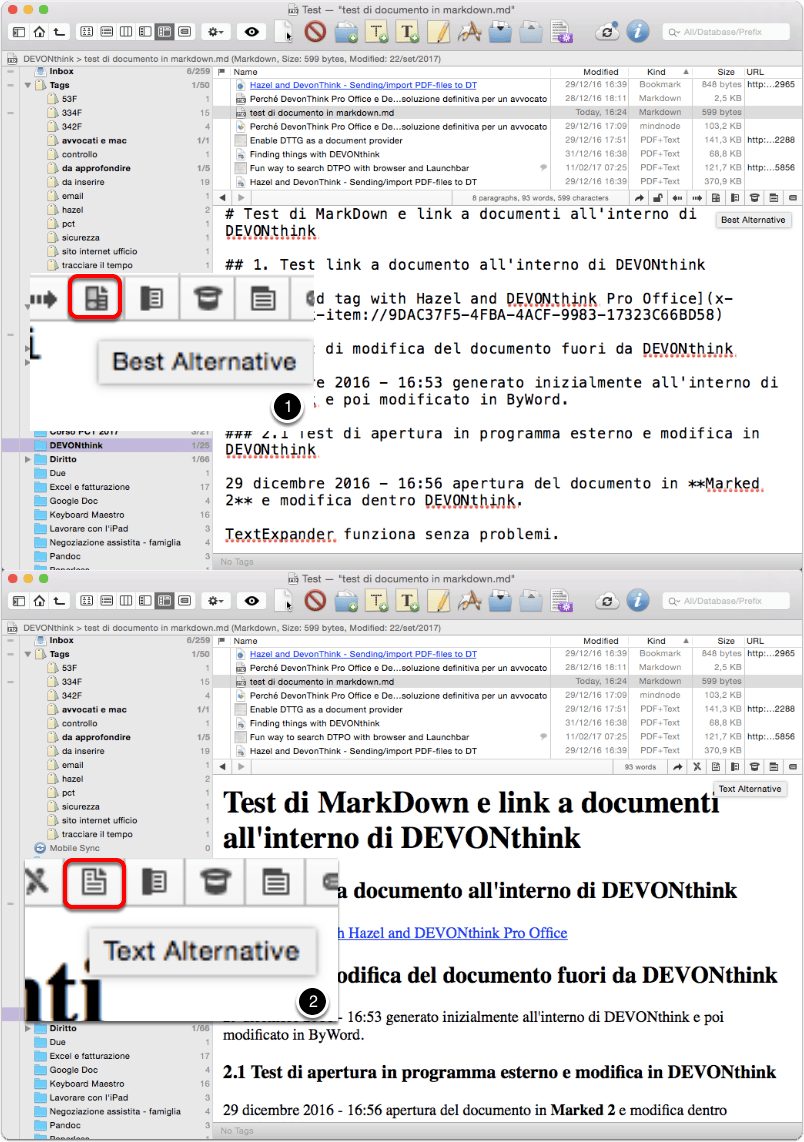The width and height of the screenshot is (804, 1142).
Task: Click the lock icon beside the 599 characters count
Action: point(658,197)
